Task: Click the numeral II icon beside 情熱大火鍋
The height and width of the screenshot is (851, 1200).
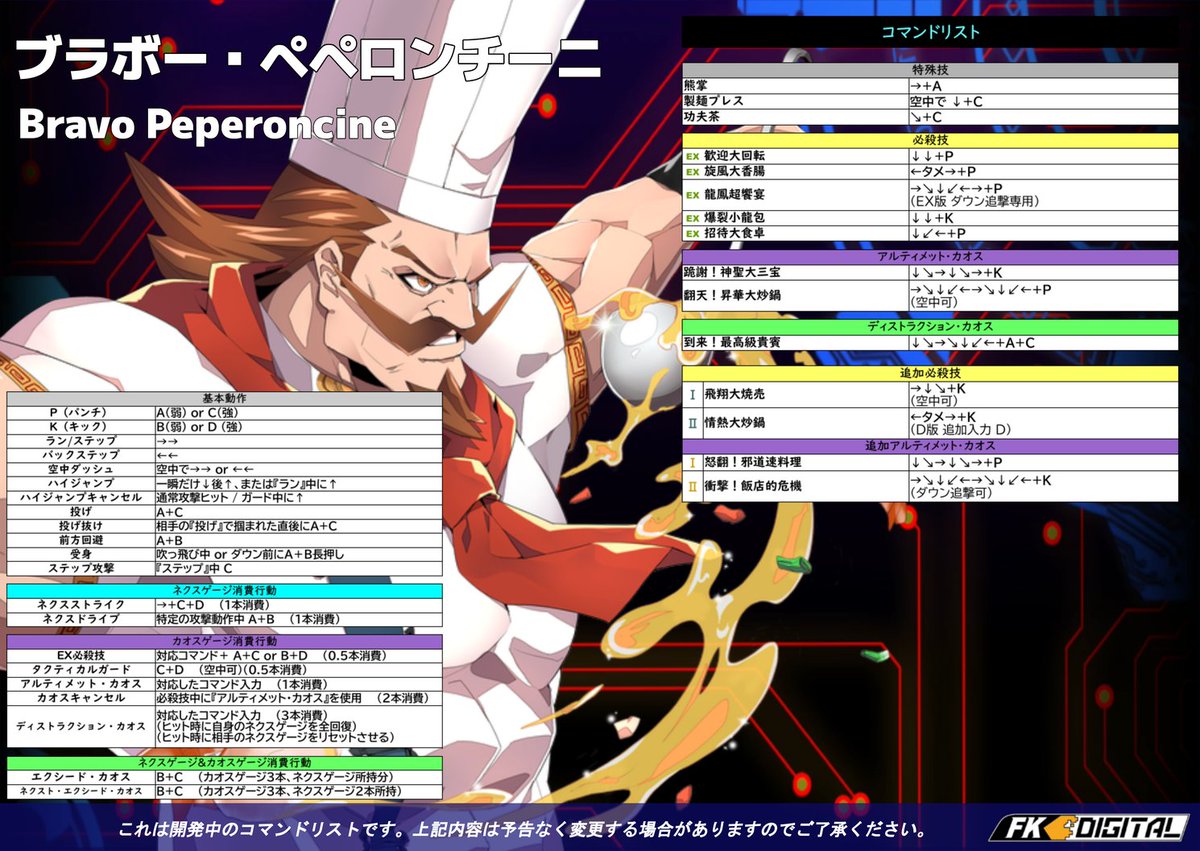Action: [692, 422]
